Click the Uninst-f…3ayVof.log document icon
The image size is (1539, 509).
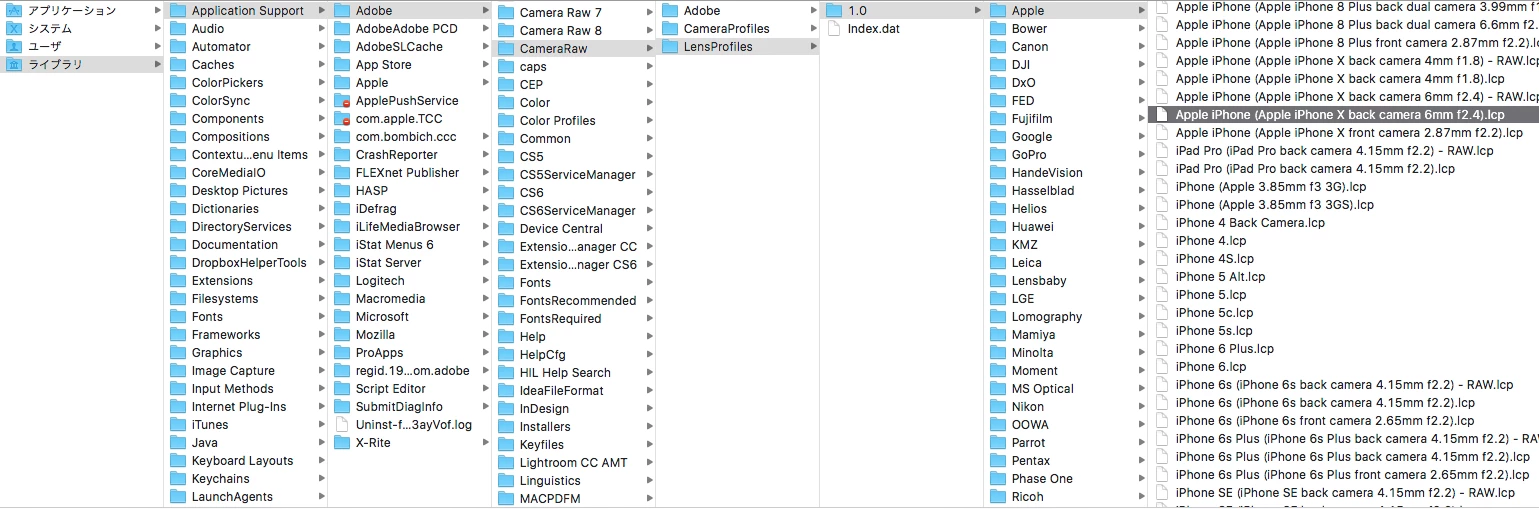341,424
